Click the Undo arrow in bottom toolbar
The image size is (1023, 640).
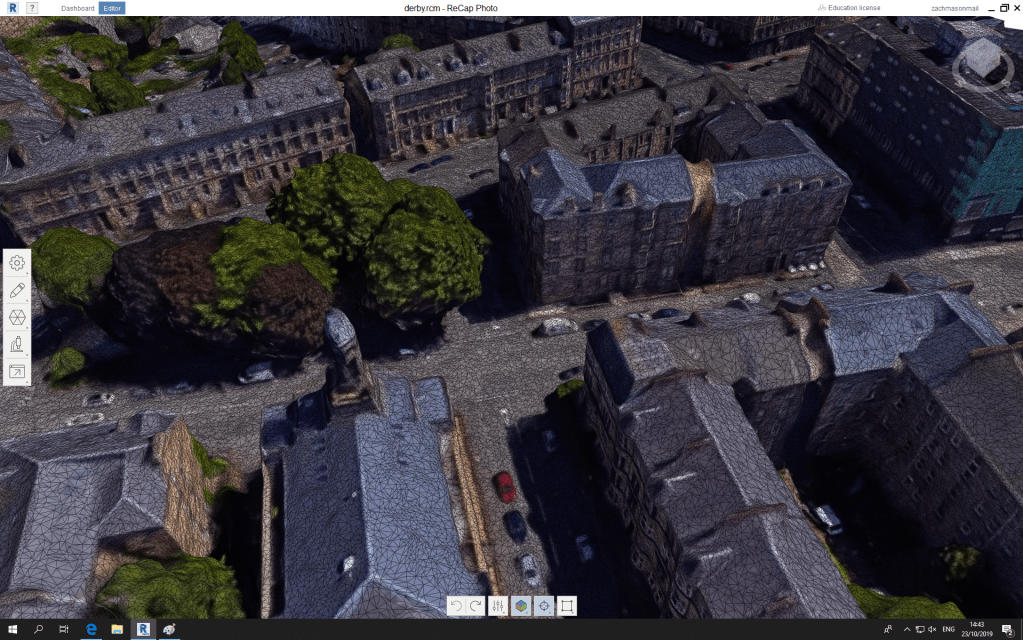pyautogui.click(x=456, y=605)
